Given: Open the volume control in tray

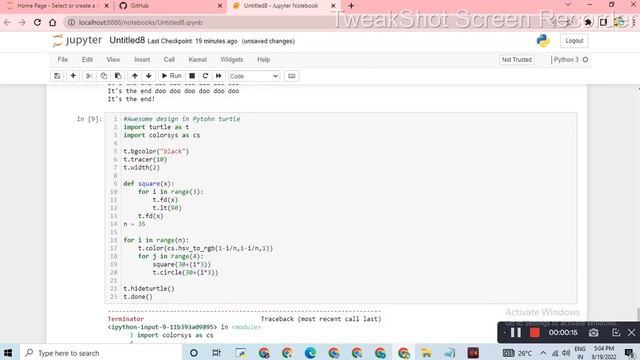Looking at the screenshot, I should 566,353.
